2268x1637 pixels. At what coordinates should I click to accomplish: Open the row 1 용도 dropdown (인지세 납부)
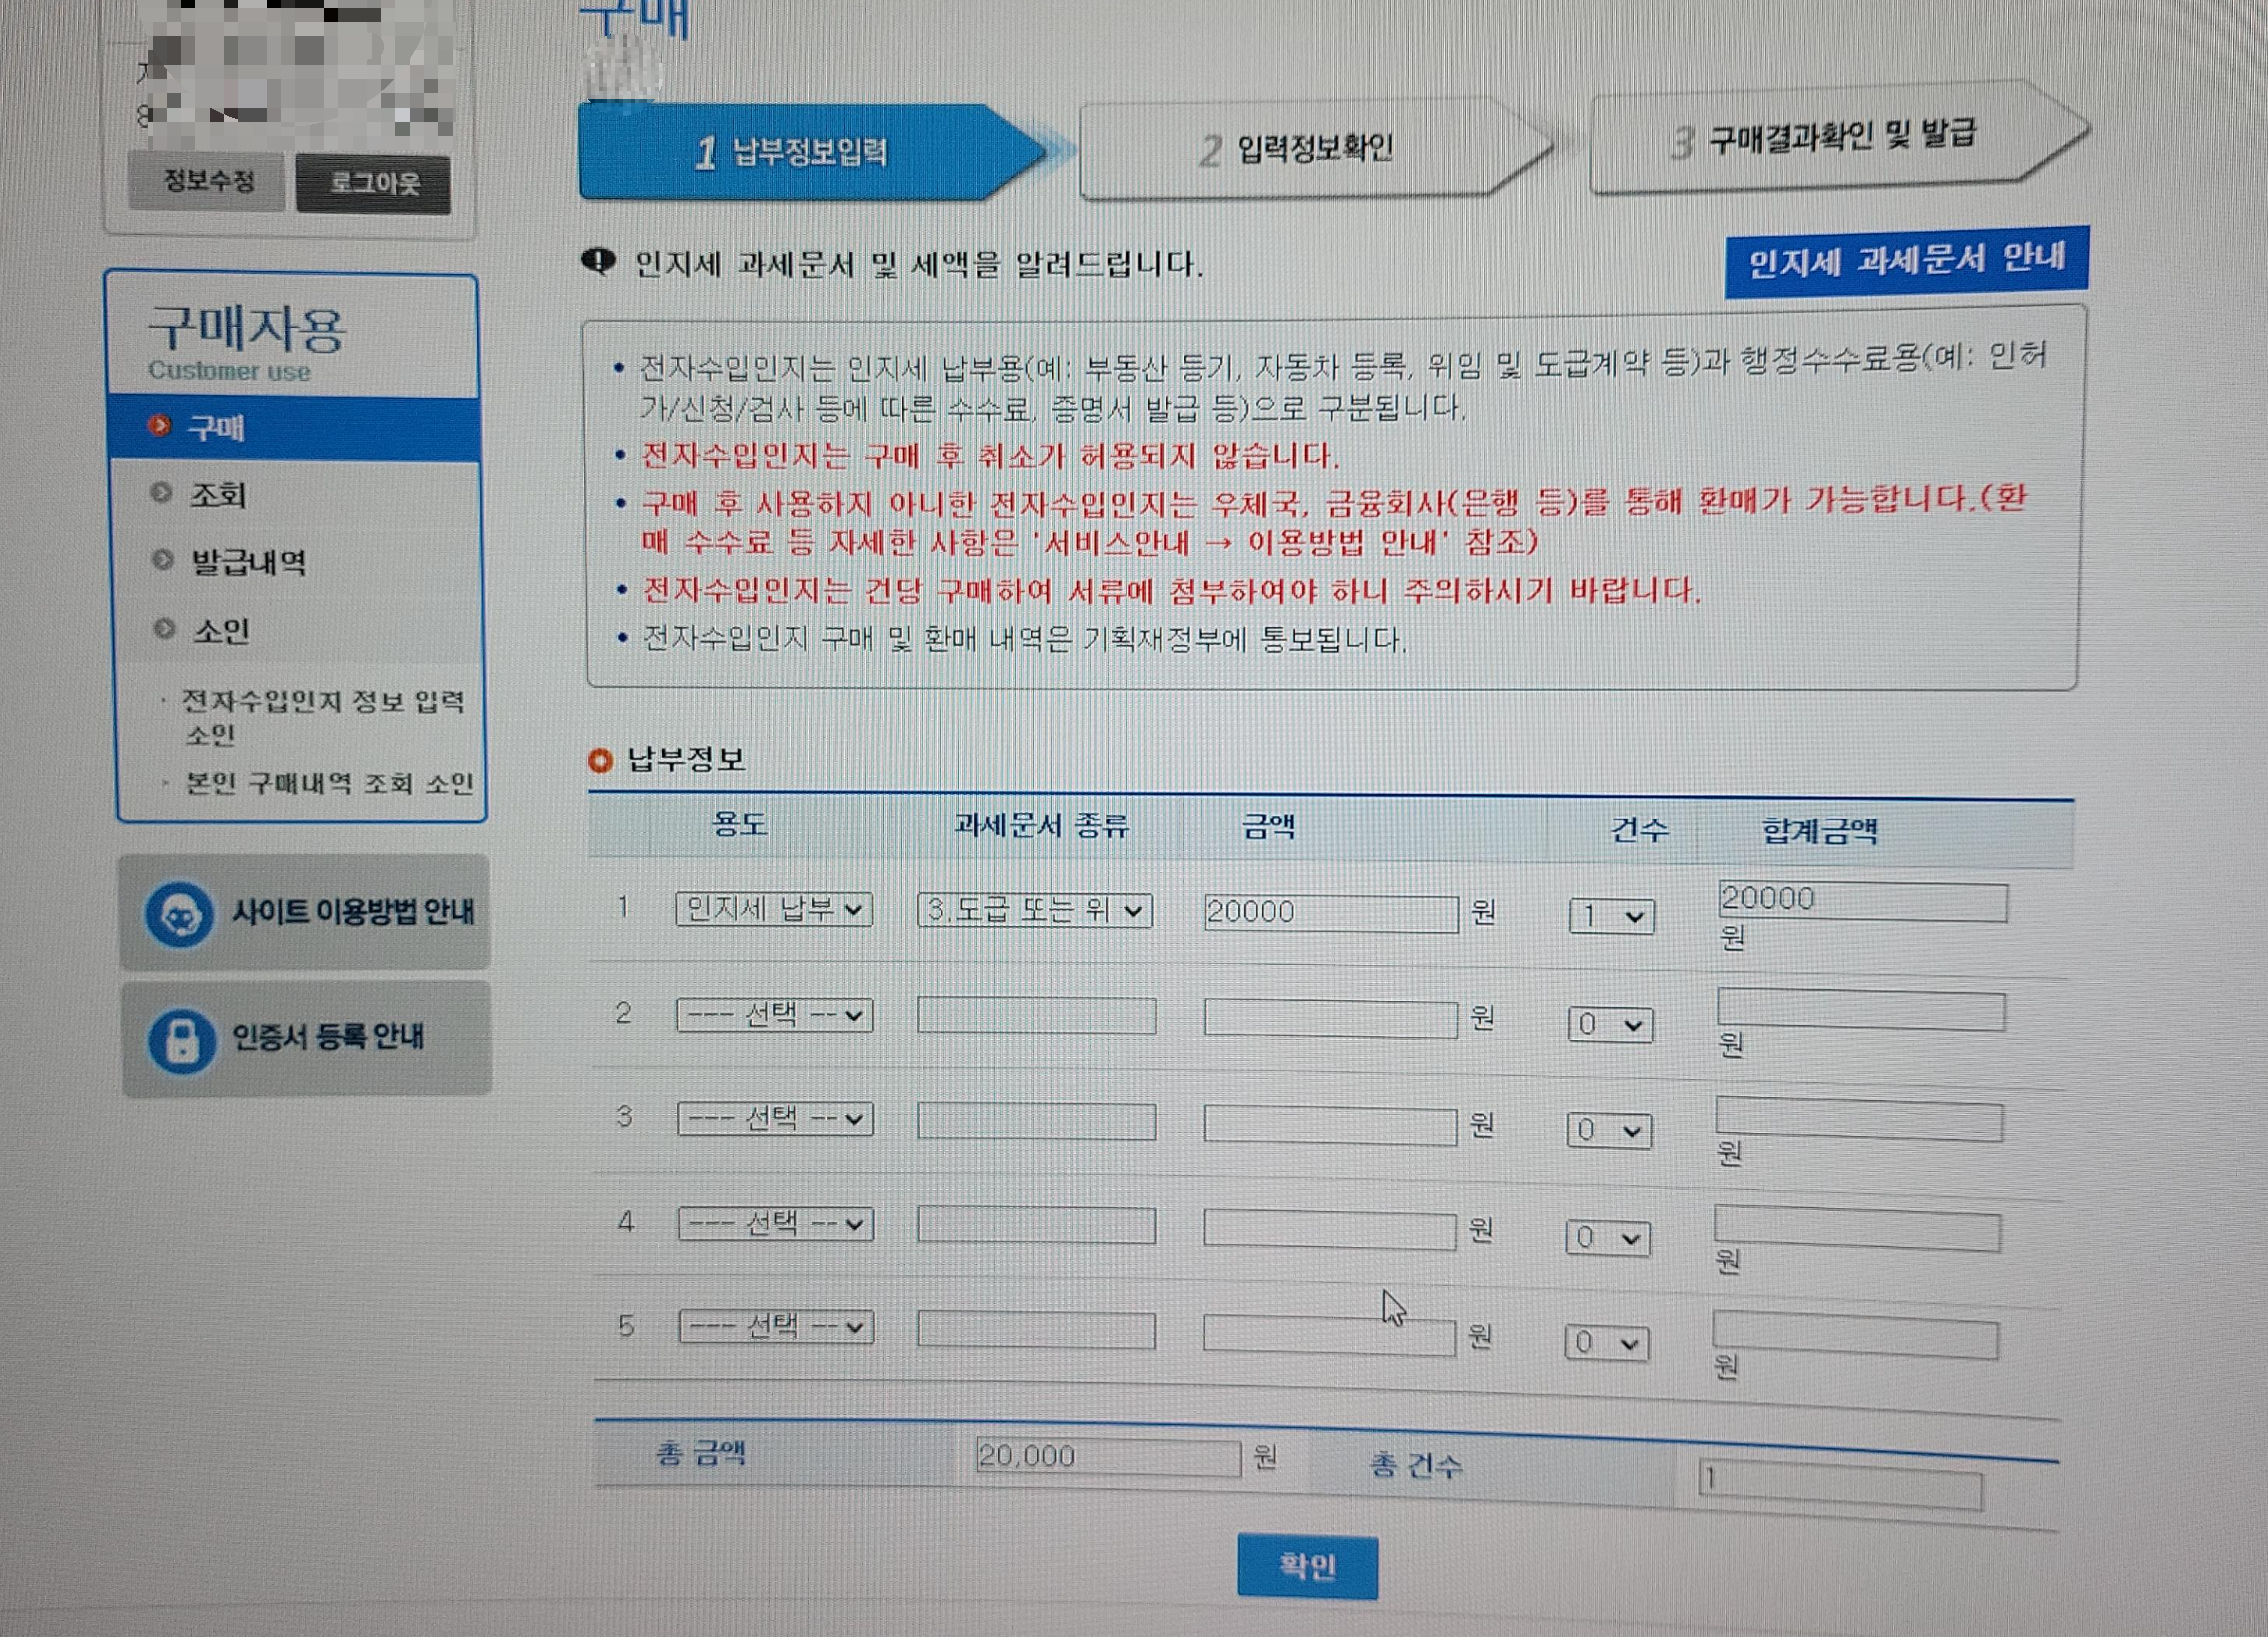[774, 910]
